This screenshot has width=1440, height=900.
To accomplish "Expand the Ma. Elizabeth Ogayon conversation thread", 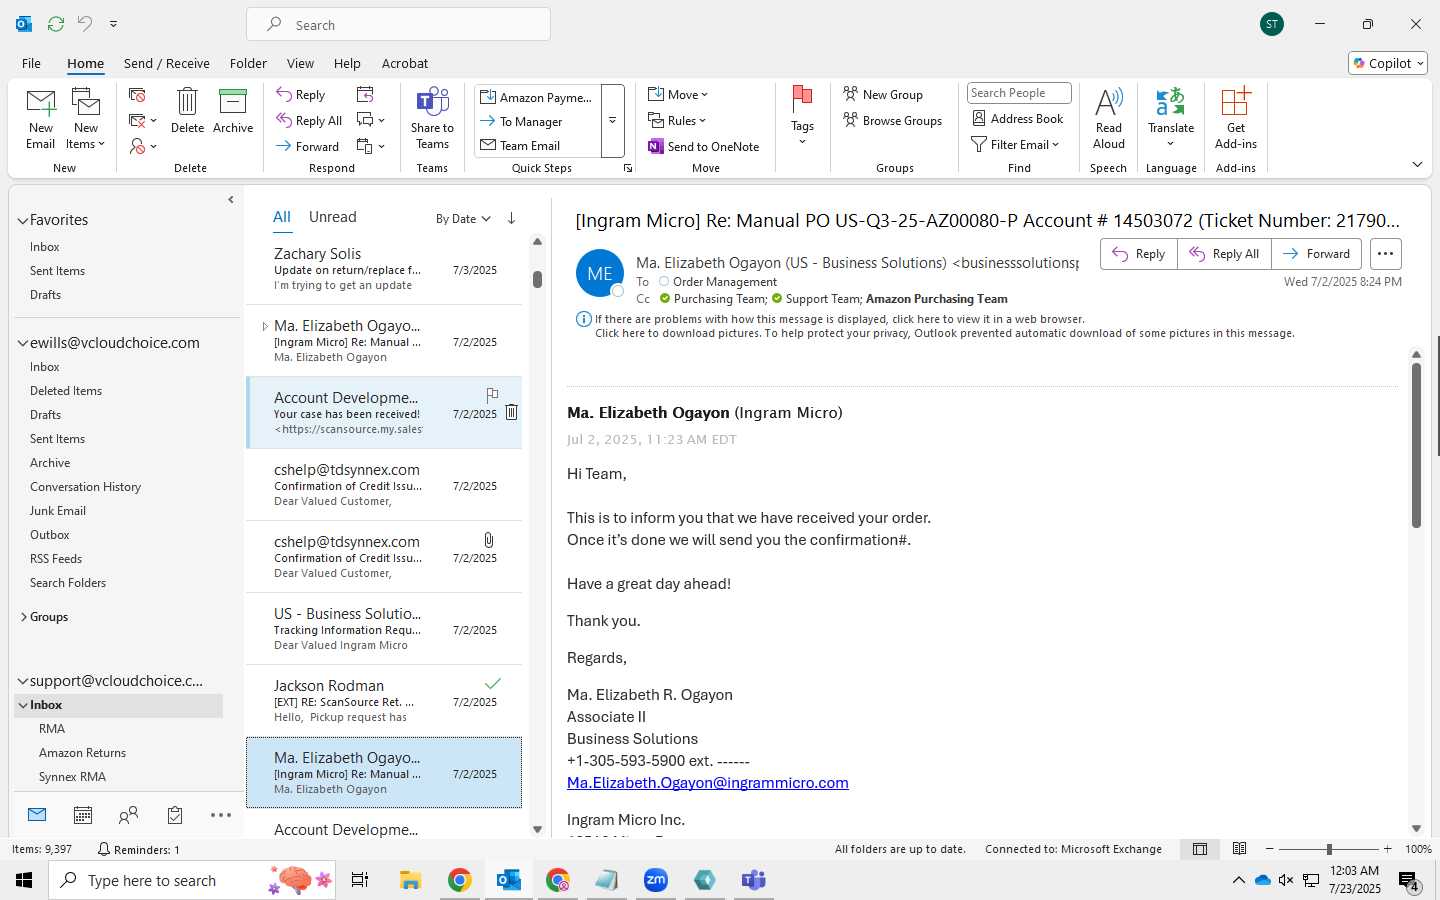I will point(265,326).
